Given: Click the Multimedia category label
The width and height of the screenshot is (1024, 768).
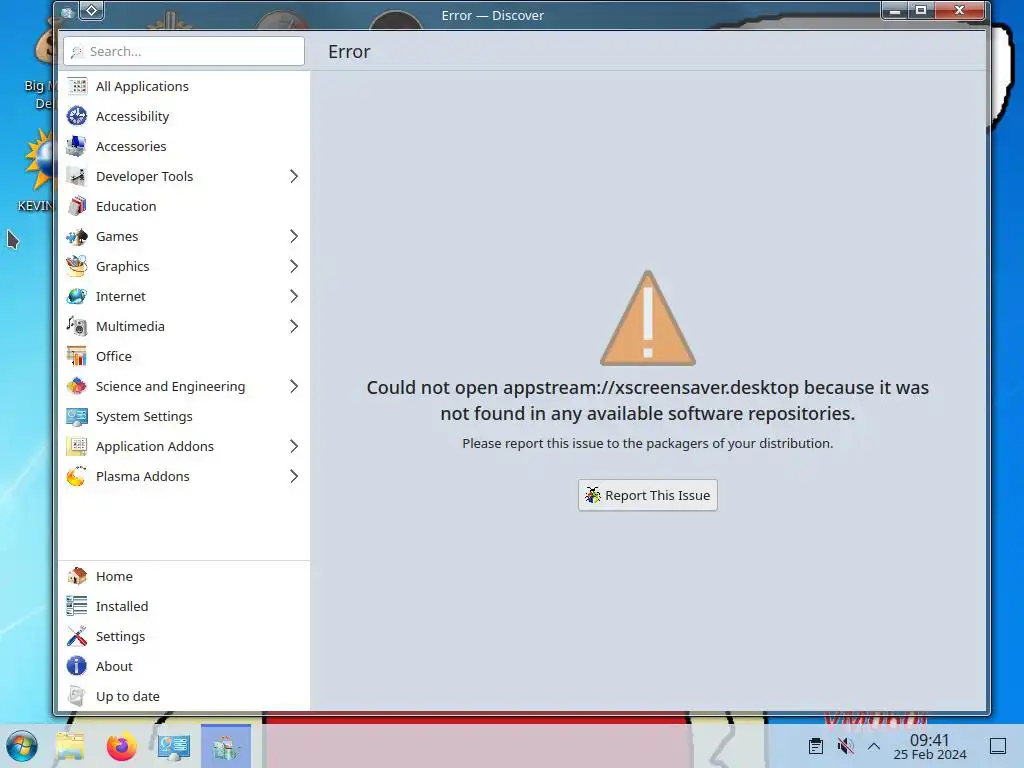Looking at the screenshot, I should click(130, 327).
